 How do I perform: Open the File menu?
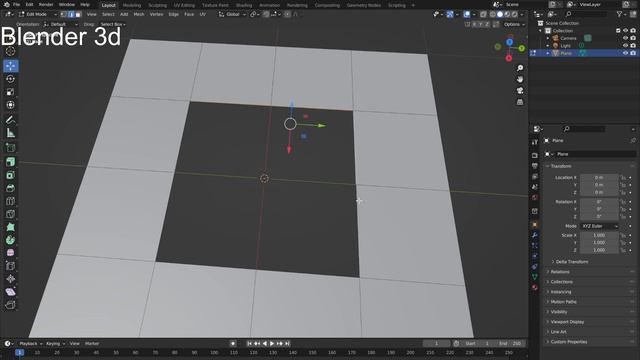[16, 4]
